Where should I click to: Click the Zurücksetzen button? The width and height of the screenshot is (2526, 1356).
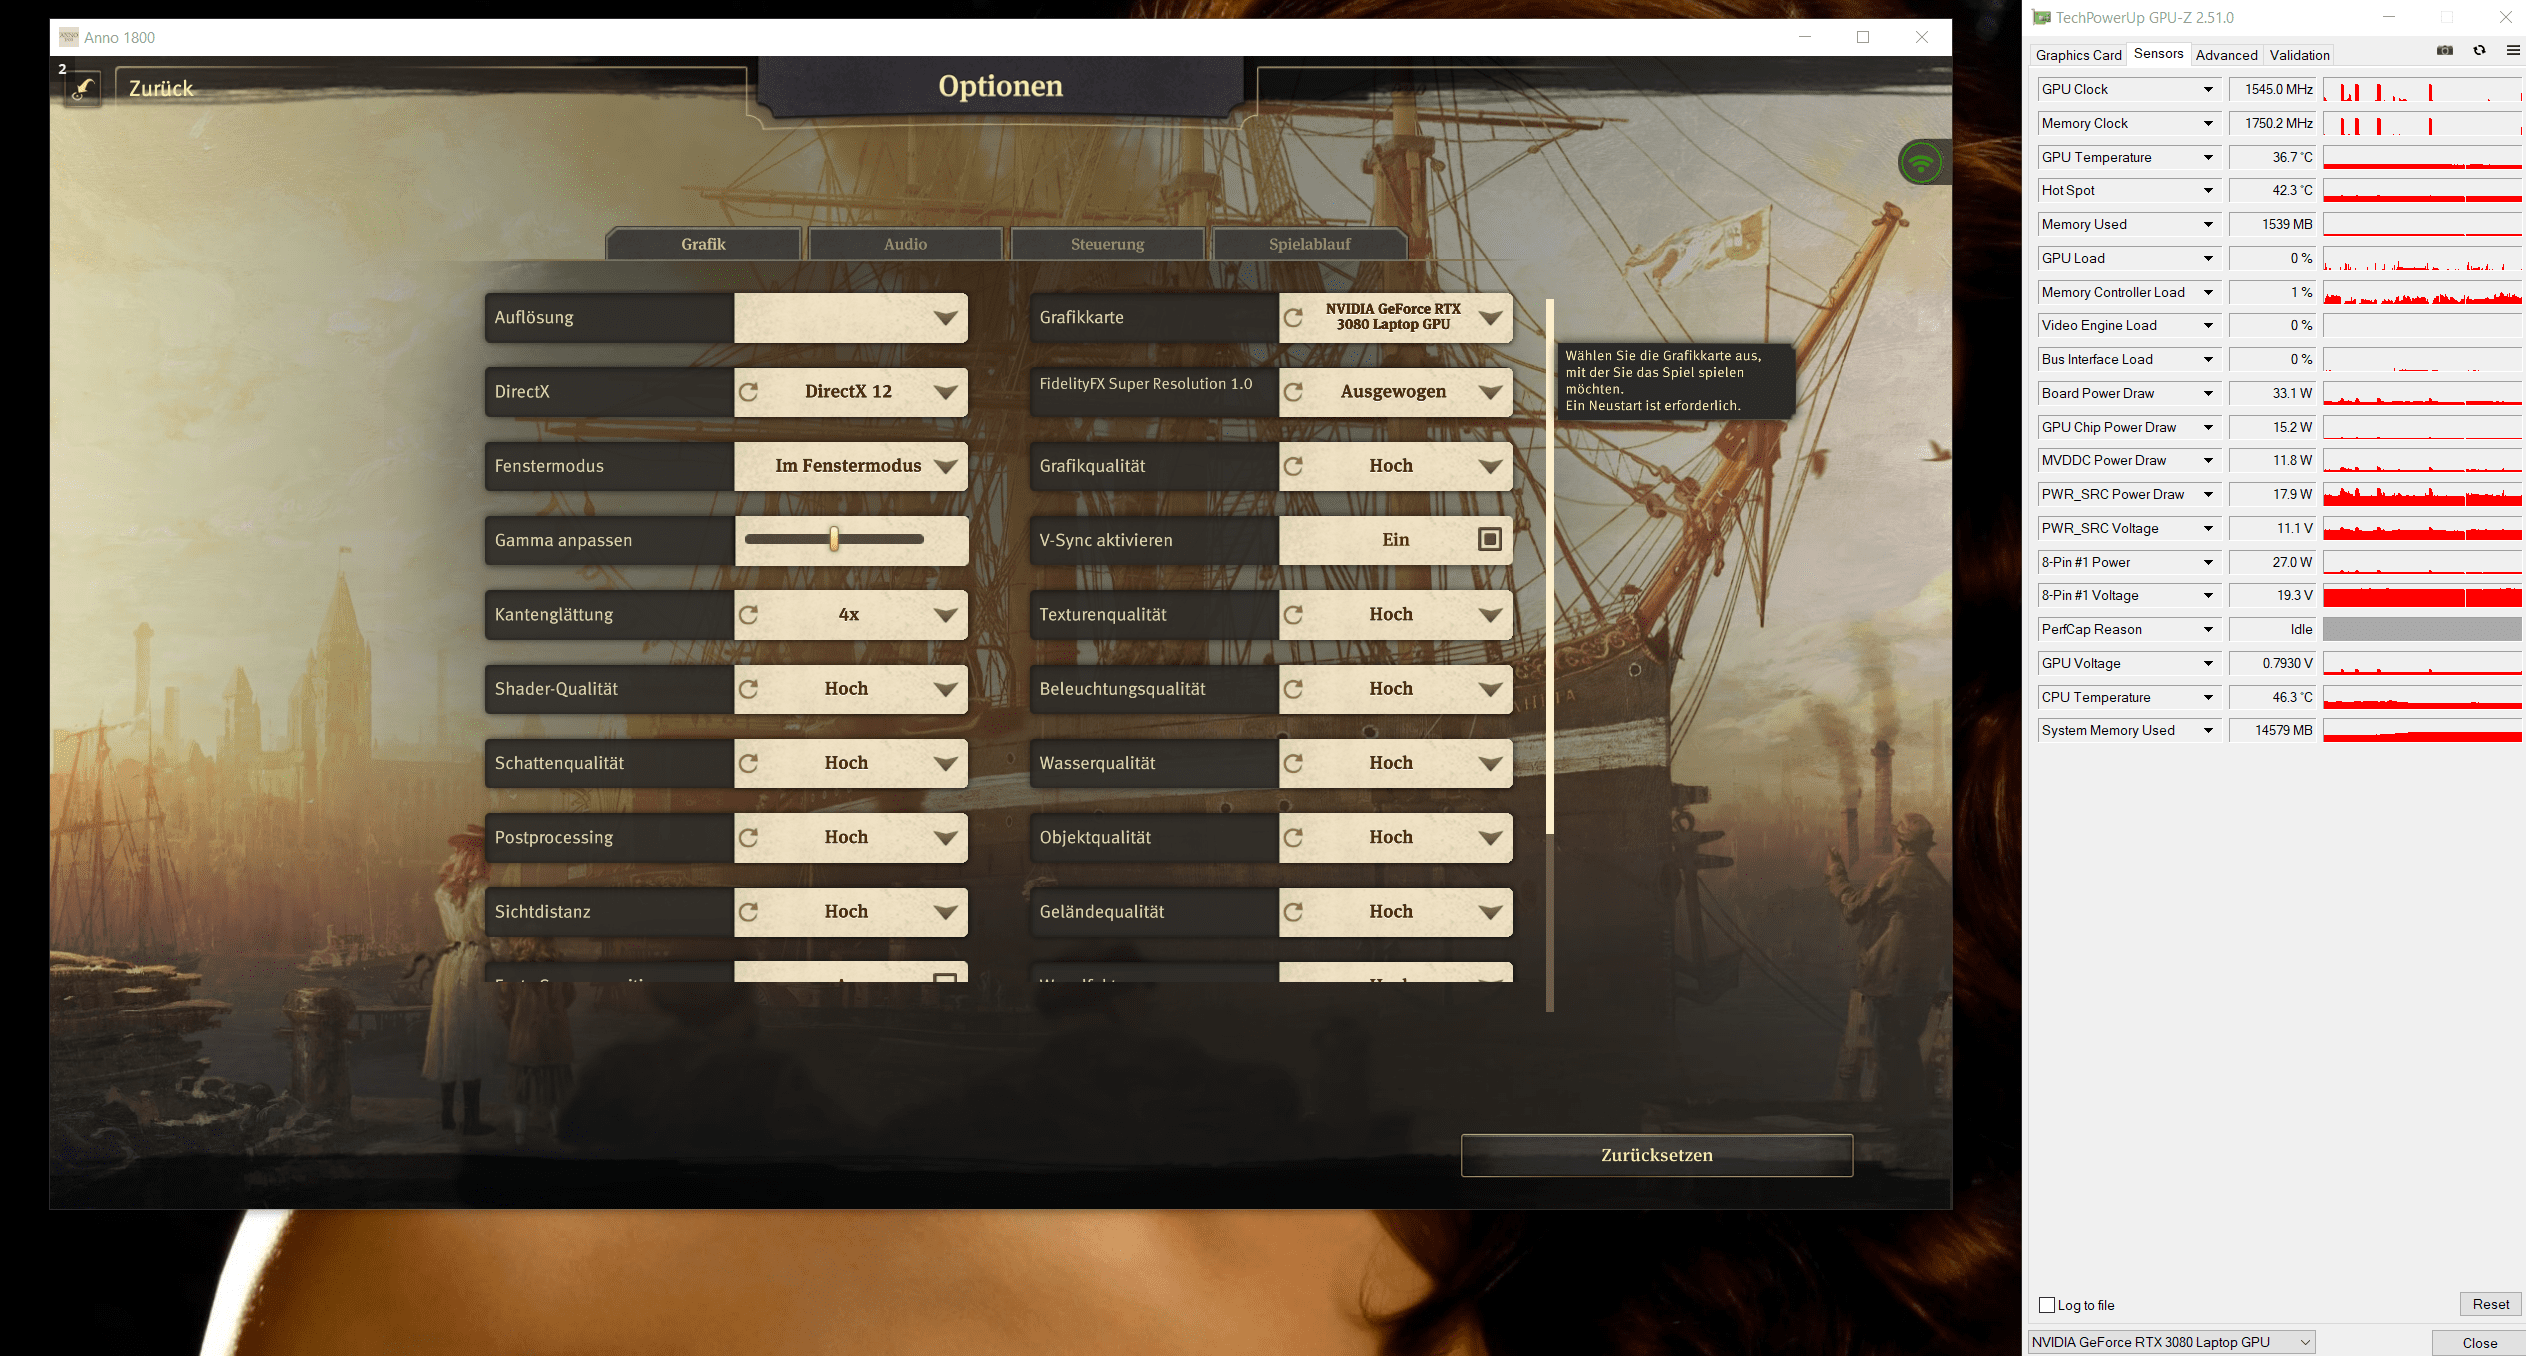[x=1657, y=1155]
